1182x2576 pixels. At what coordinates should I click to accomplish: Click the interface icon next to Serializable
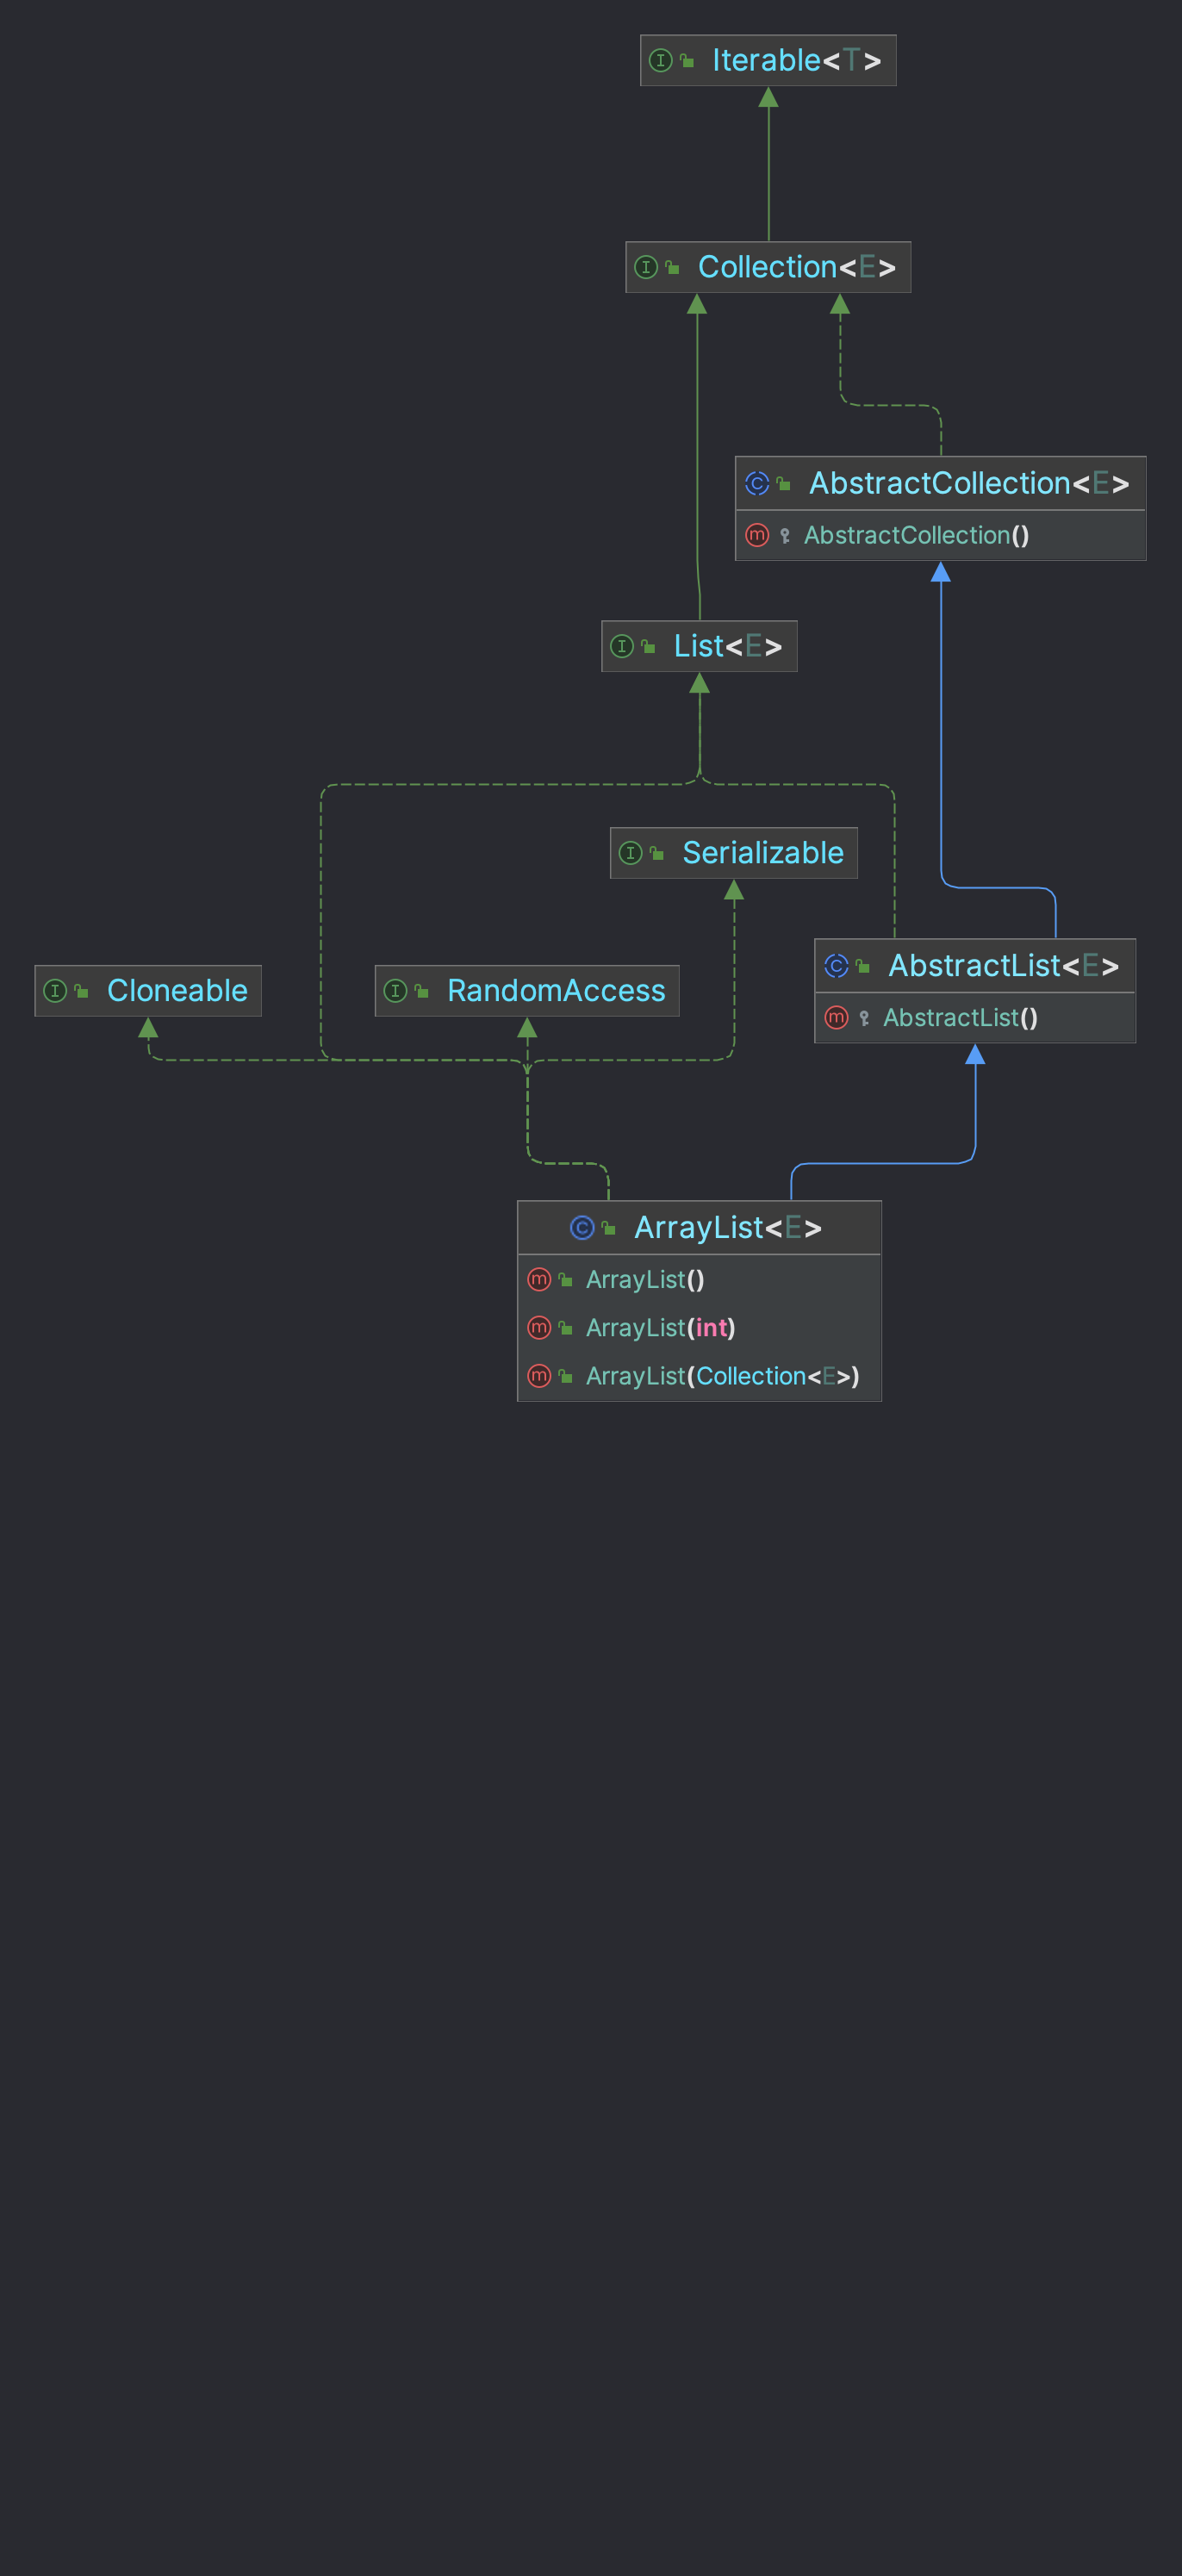(630, 853)
